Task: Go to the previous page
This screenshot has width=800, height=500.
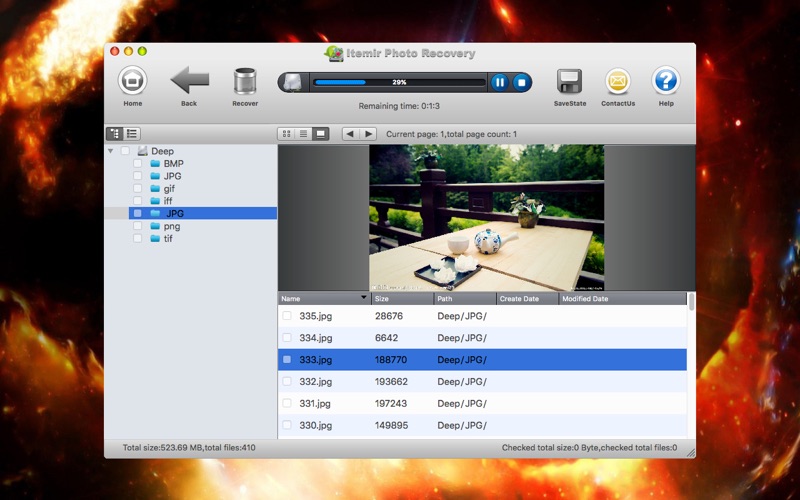Action: click(x=350, y=134)
